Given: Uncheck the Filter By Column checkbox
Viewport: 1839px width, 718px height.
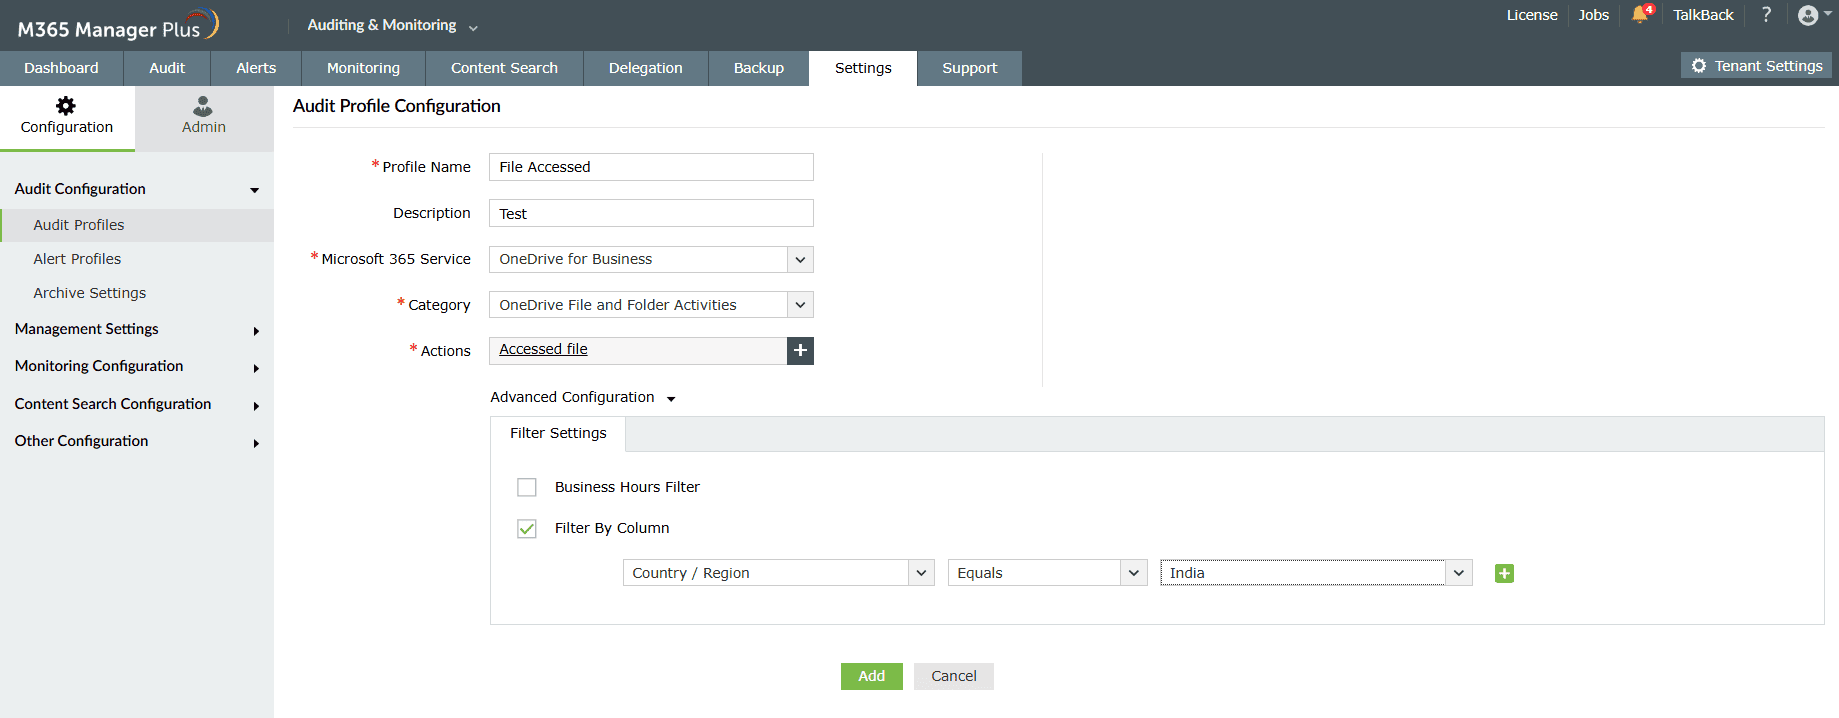Looking at the screenshot, I should pyautogui.click(x=527, y=528).
